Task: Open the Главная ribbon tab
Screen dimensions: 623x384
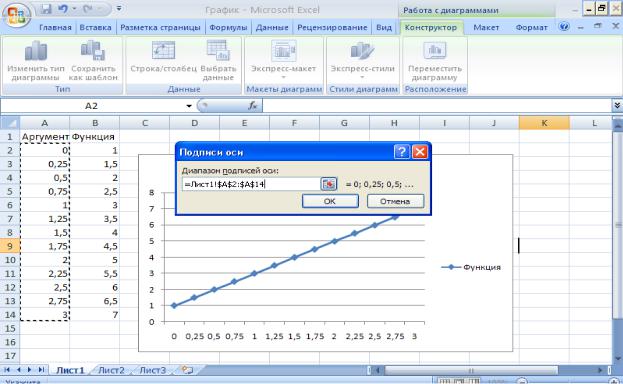Action: pos(55,27)
